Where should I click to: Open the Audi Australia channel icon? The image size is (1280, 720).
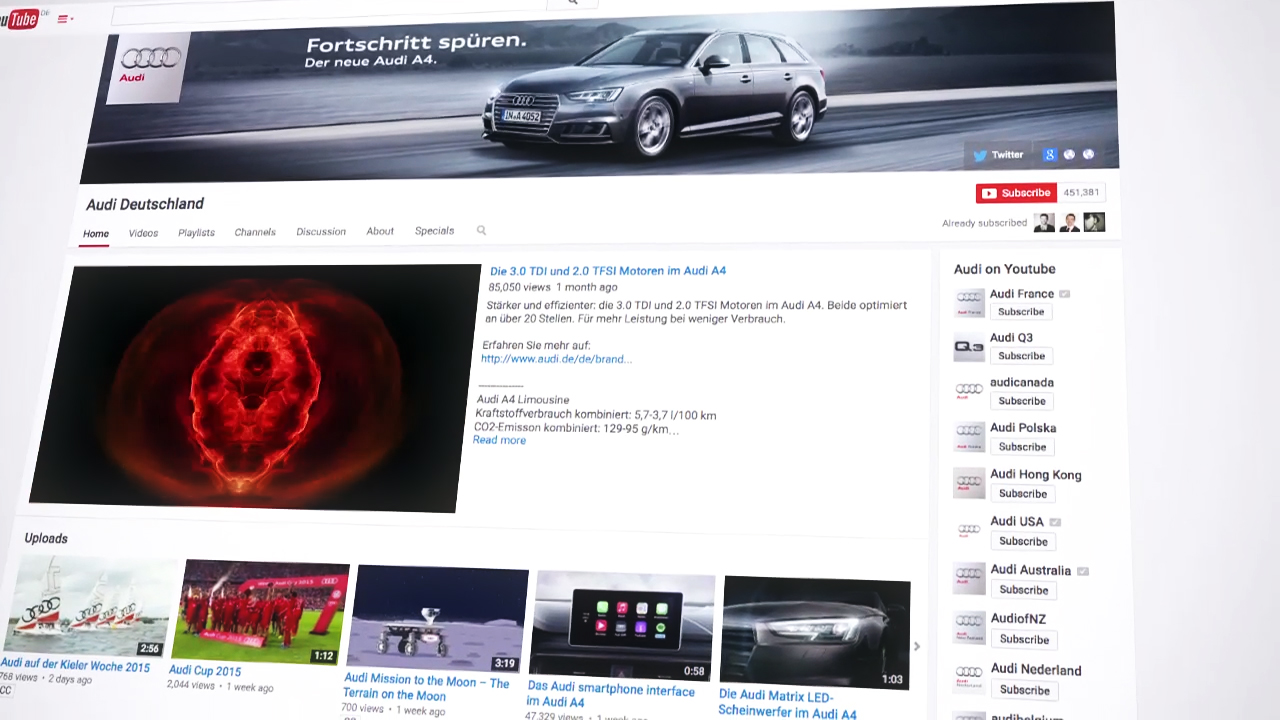[969, 579]
